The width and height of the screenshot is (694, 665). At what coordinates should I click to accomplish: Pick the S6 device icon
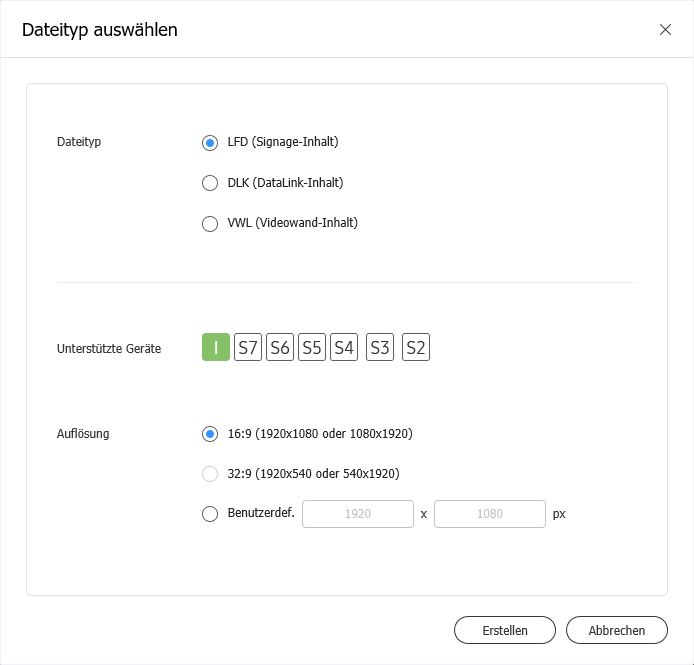280,348
